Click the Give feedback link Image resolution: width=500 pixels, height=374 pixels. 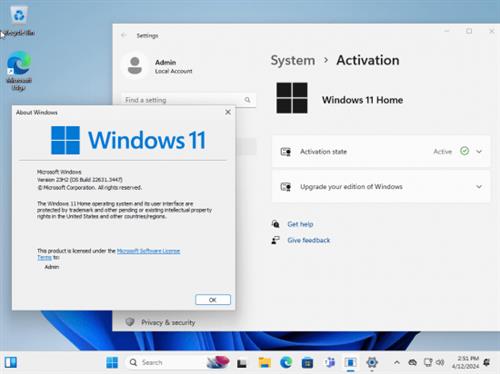pos(309,240)
